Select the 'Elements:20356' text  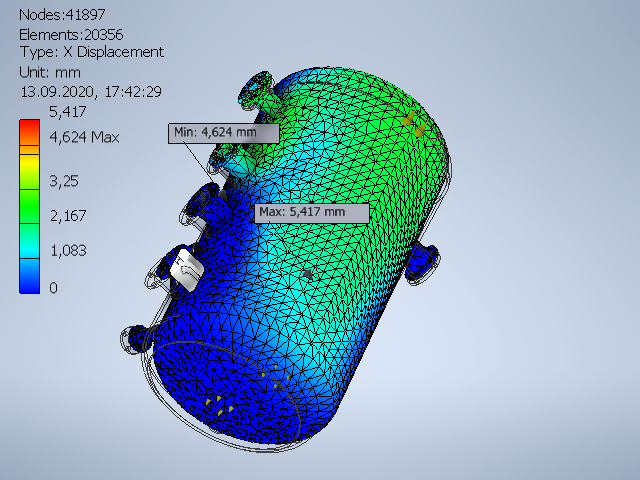click(x=71, y=35)
